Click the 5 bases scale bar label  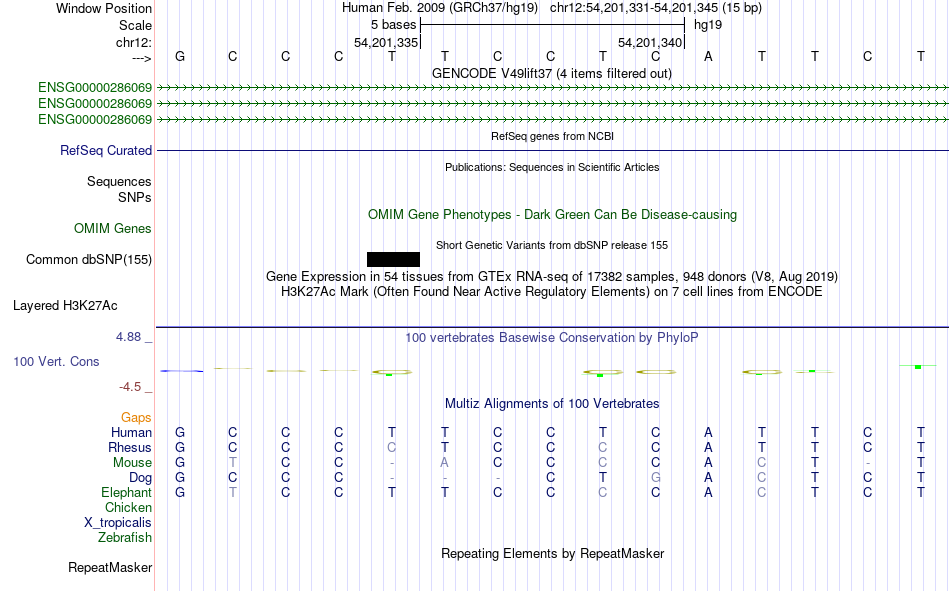point(394,25)
